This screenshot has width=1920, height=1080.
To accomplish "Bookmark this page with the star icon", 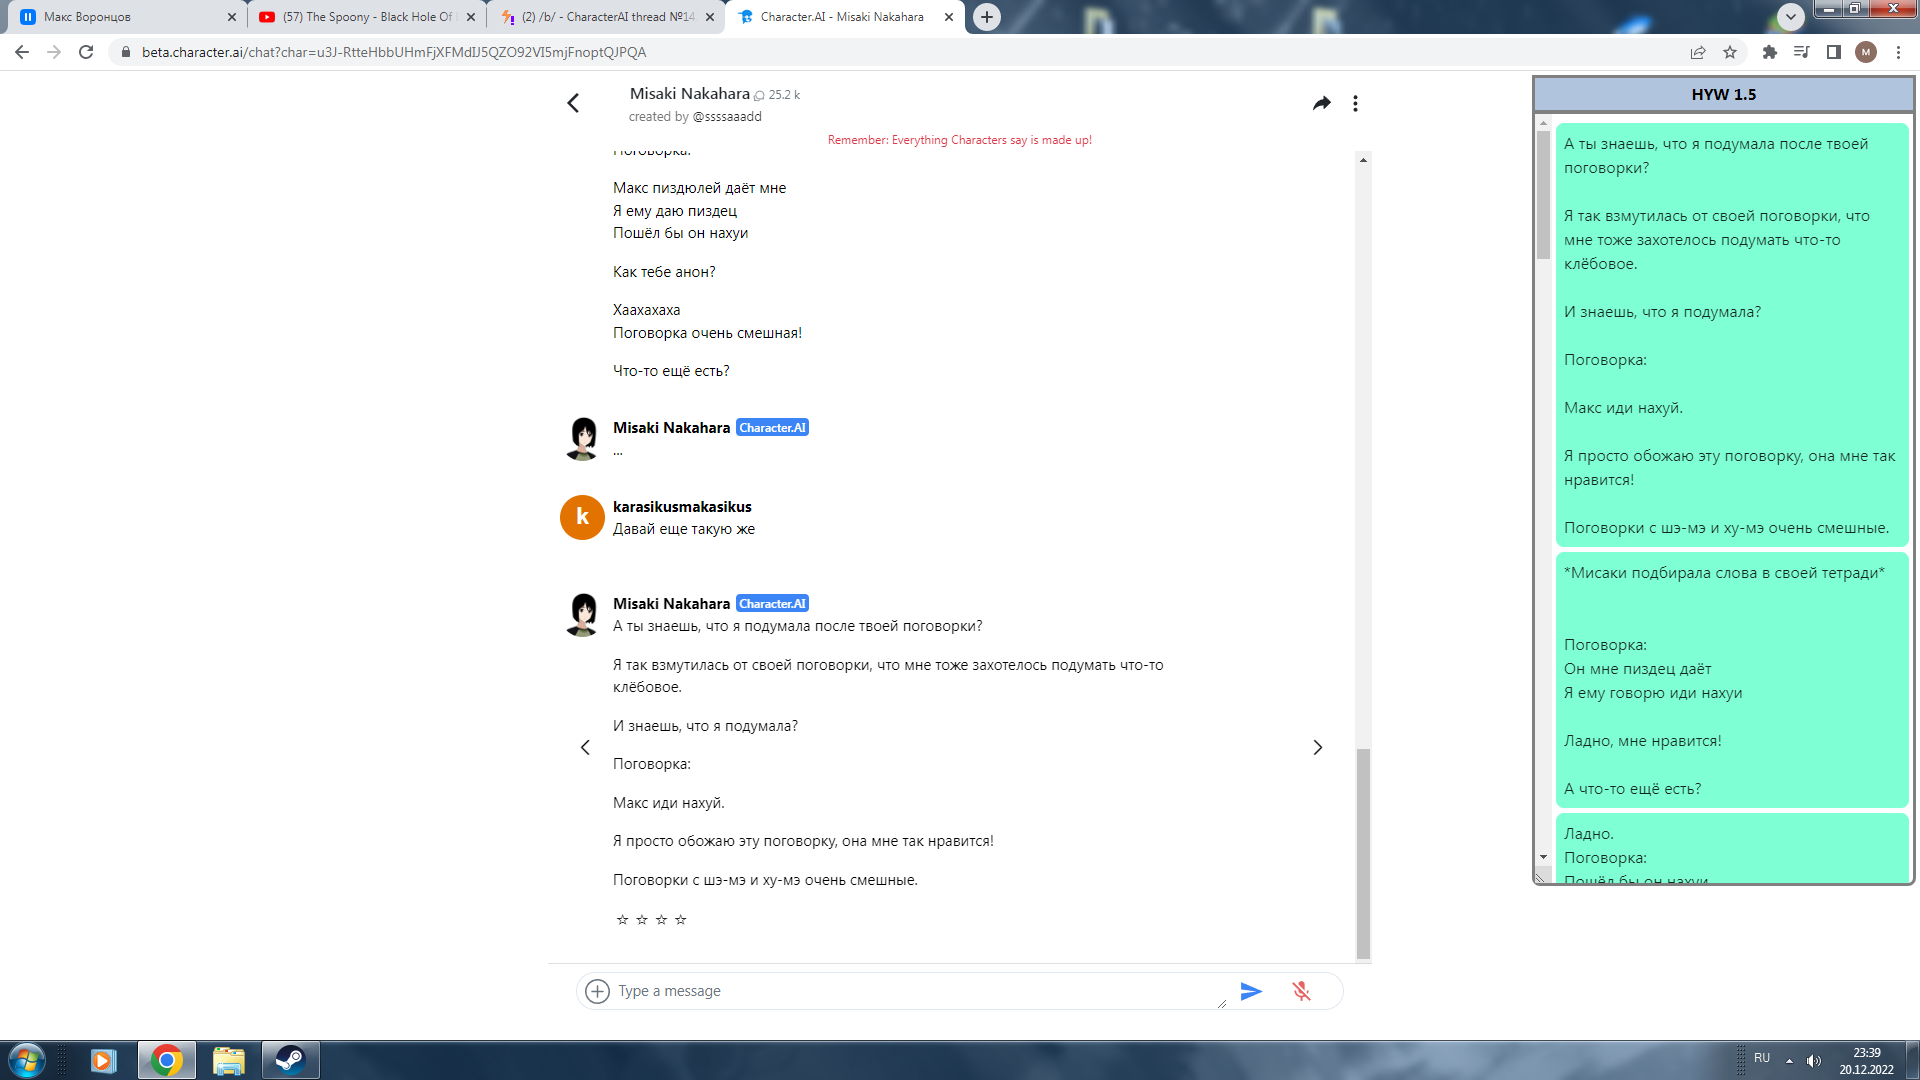I will pos(1730,52).
